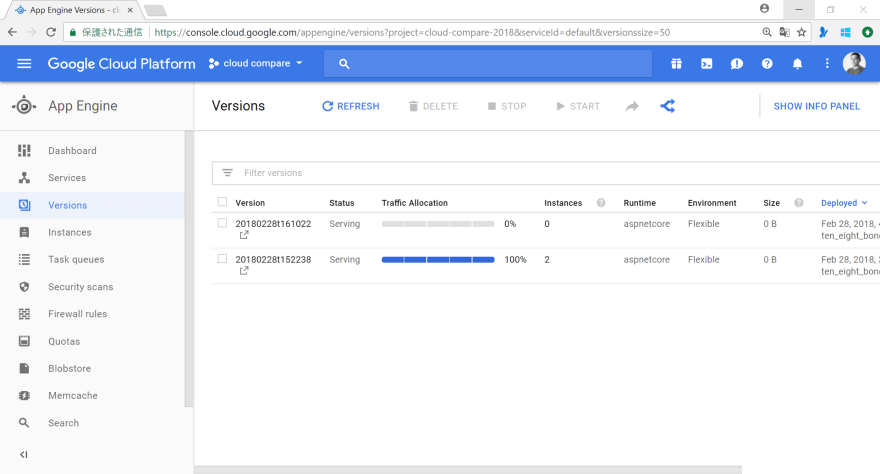
Task: Click the header search box
Action: coord(488,63)
